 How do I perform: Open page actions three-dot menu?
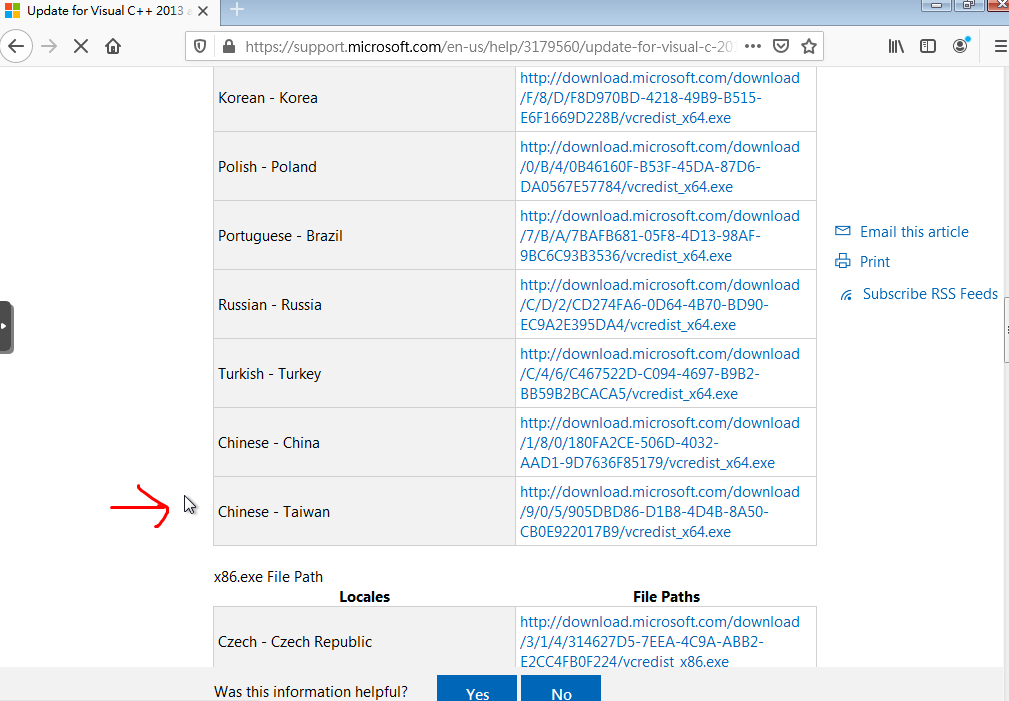(753, 46)
